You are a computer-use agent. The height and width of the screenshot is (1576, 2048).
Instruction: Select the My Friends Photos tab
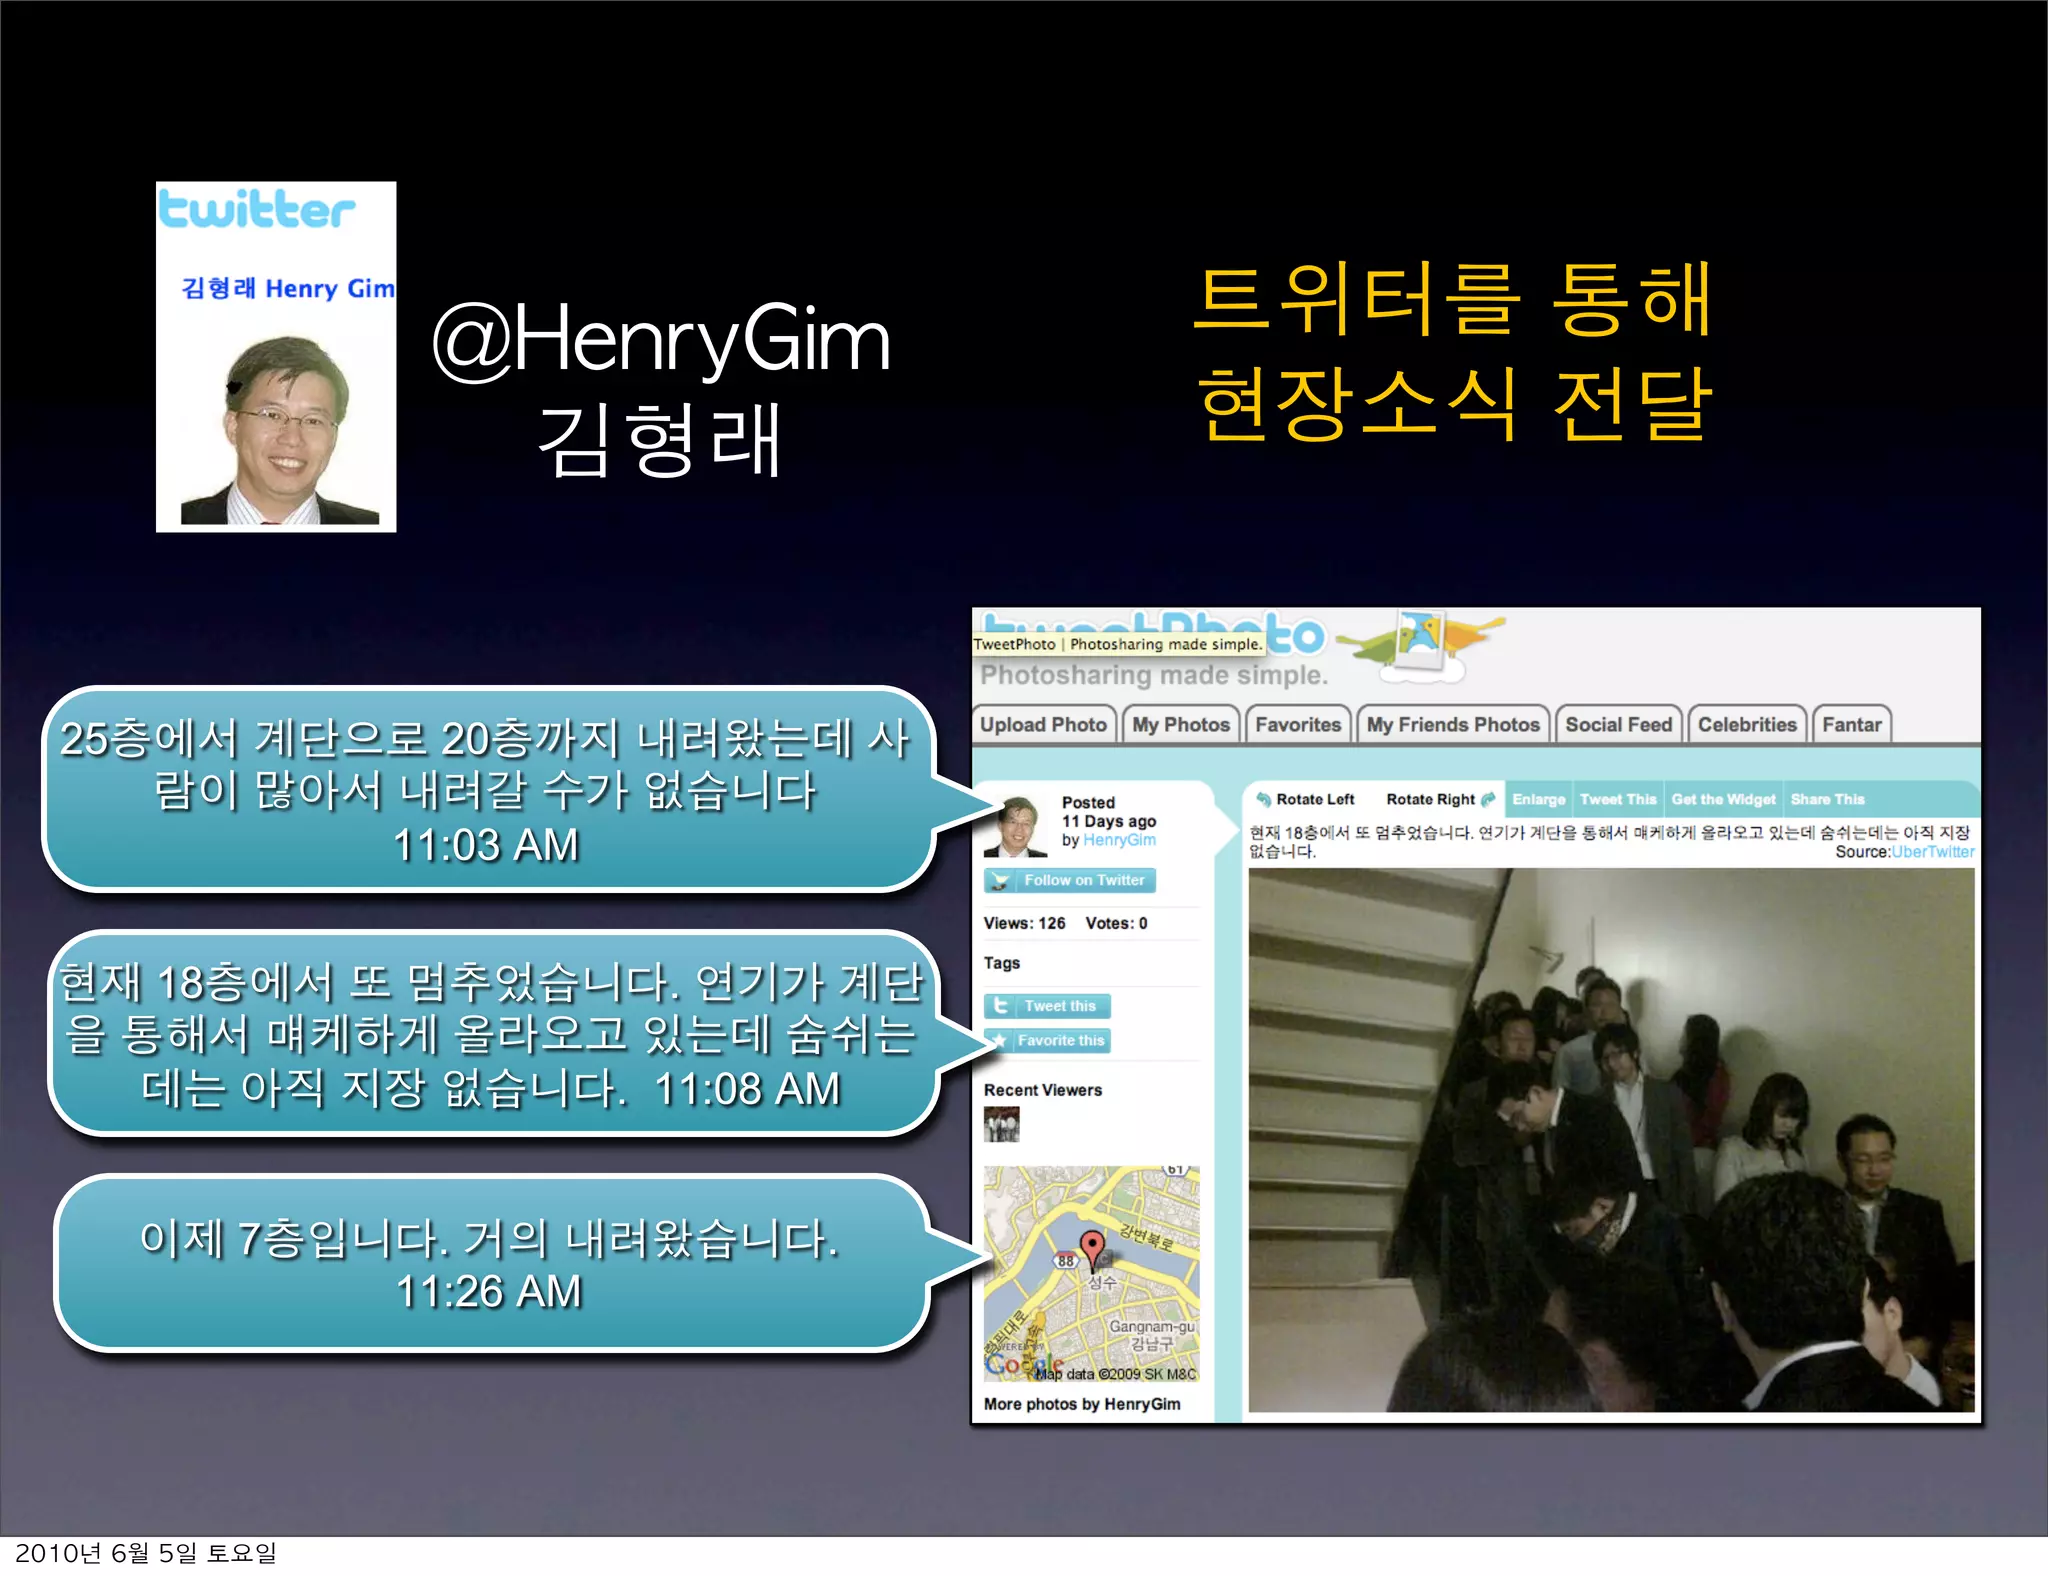tap(1453, 725)
